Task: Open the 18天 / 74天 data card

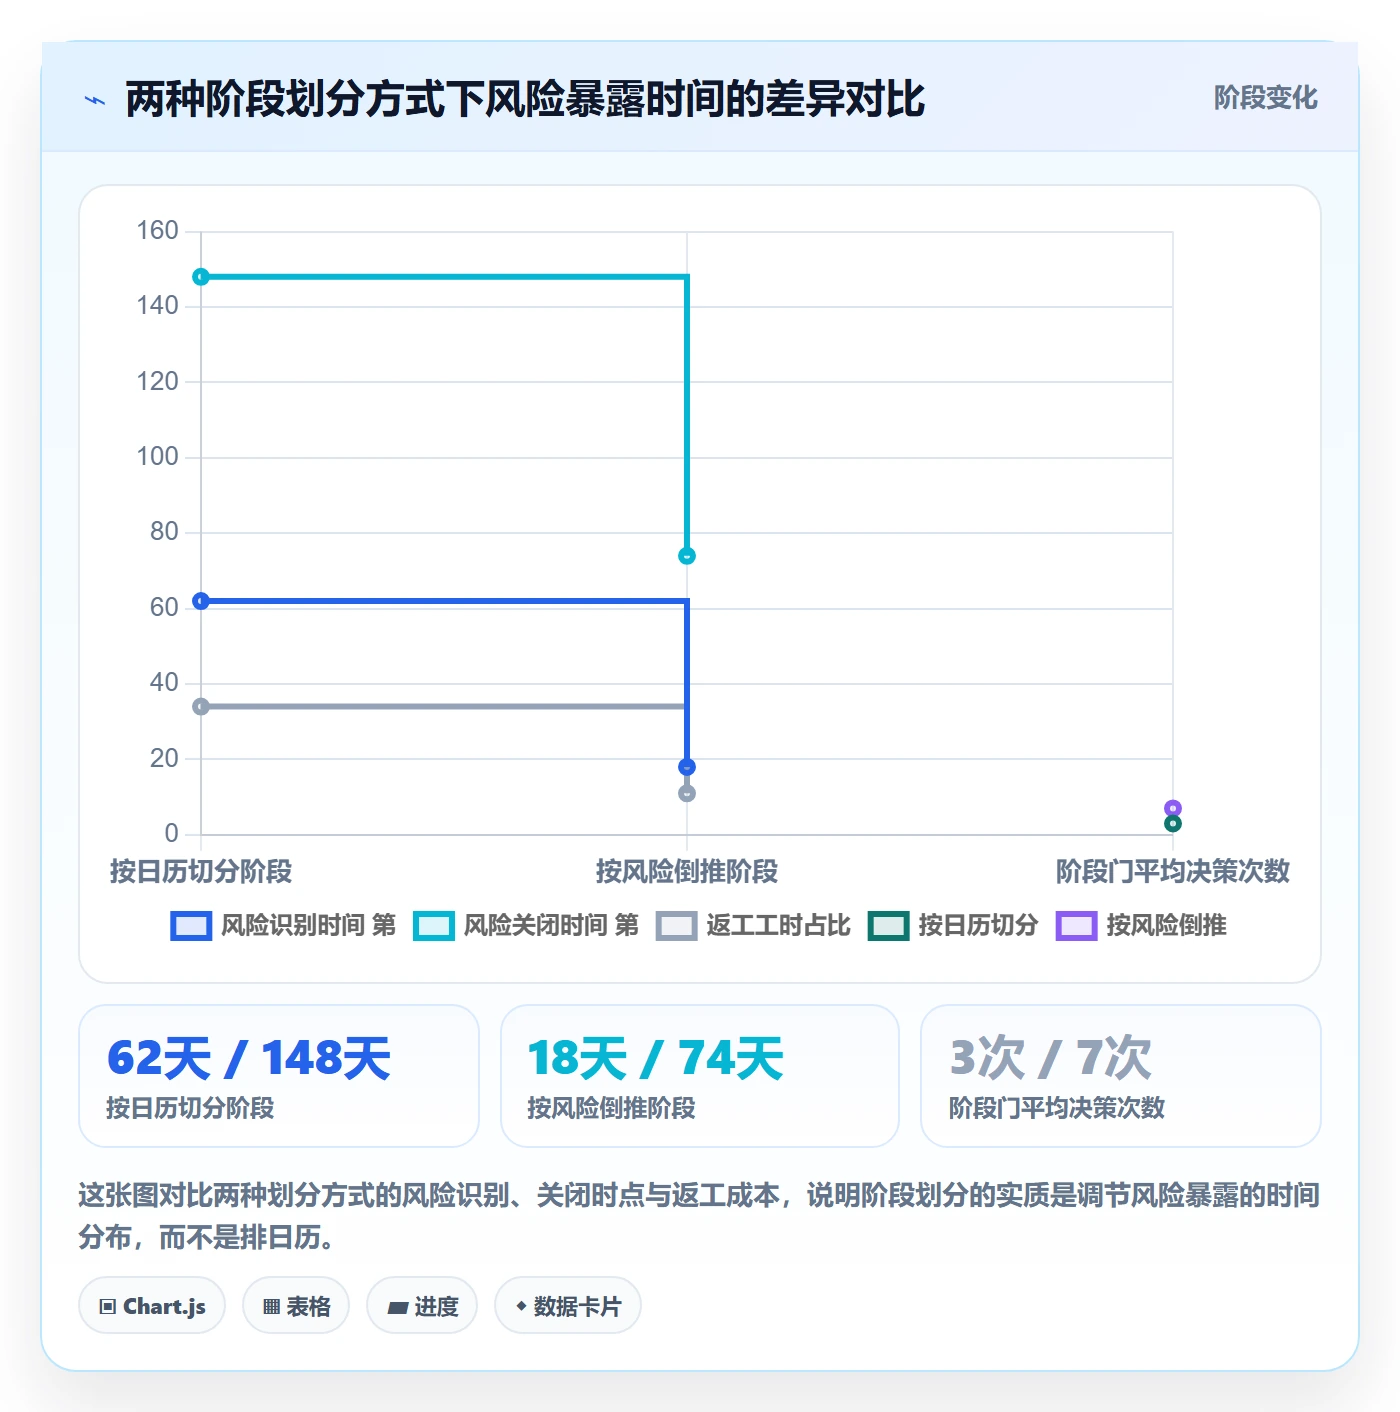Action: [700, 1076]
